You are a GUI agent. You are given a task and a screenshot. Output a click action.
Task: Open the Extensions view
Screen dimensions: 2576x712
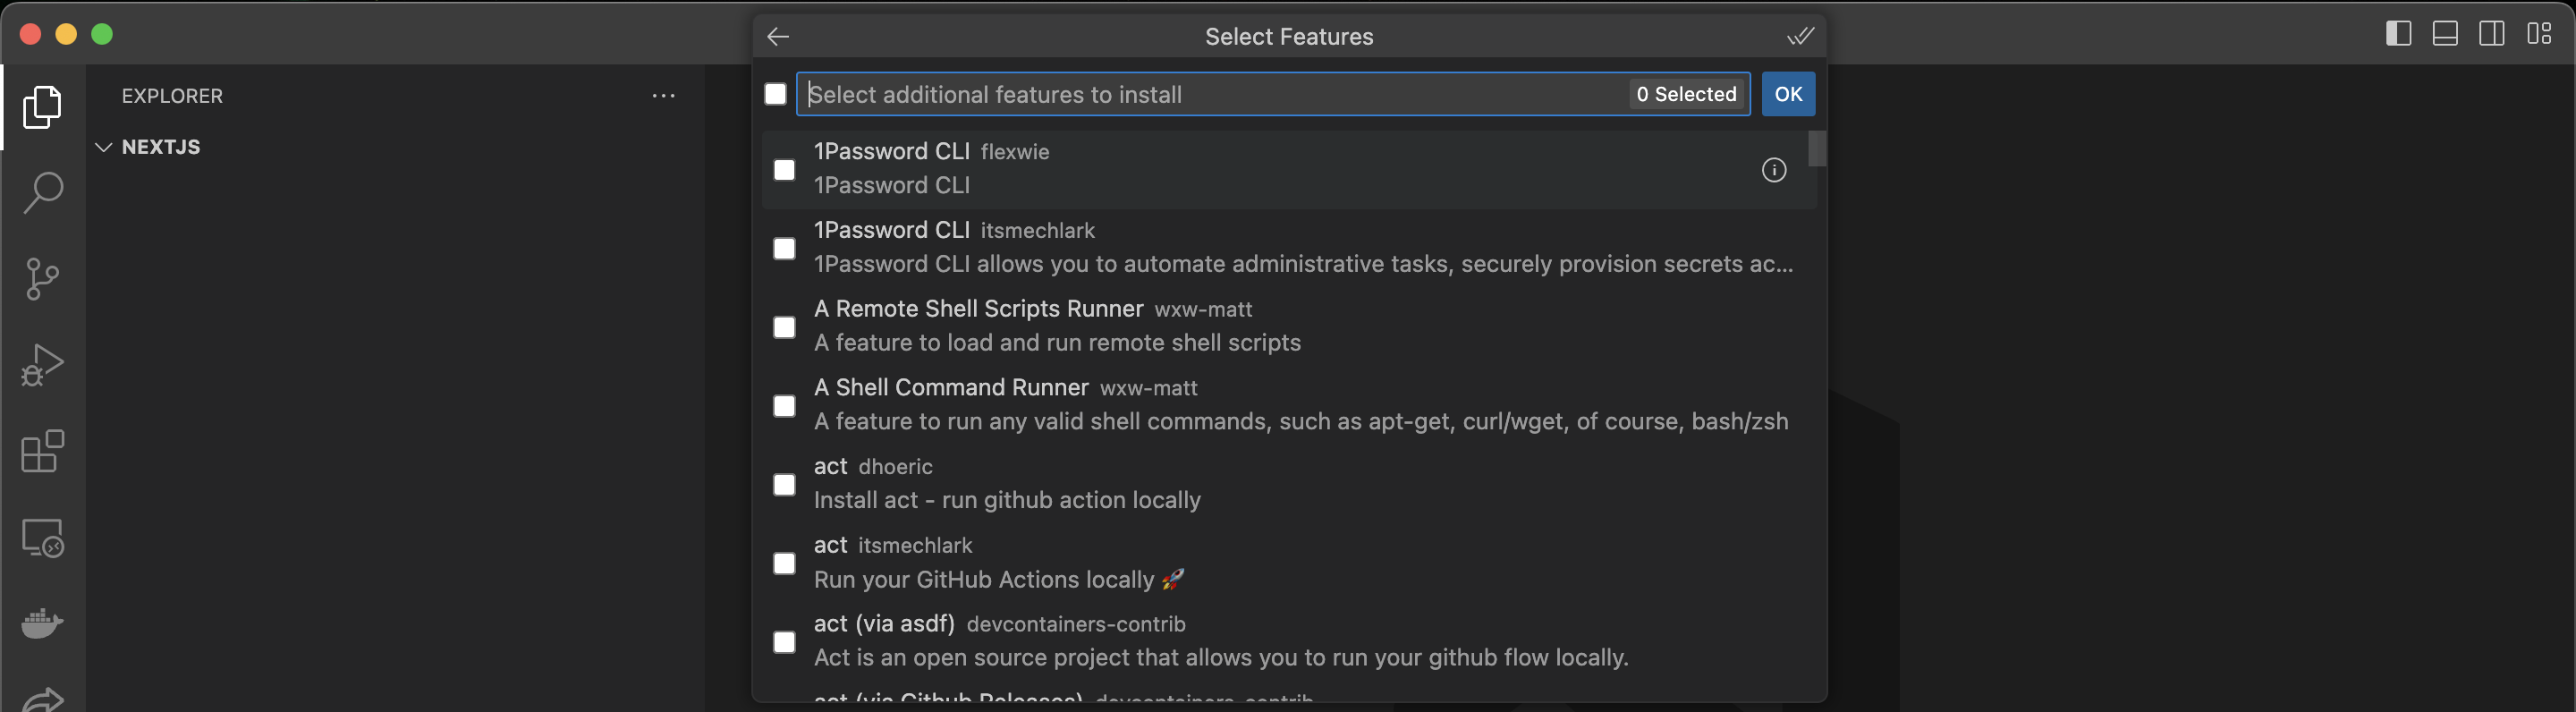(43, 451)
